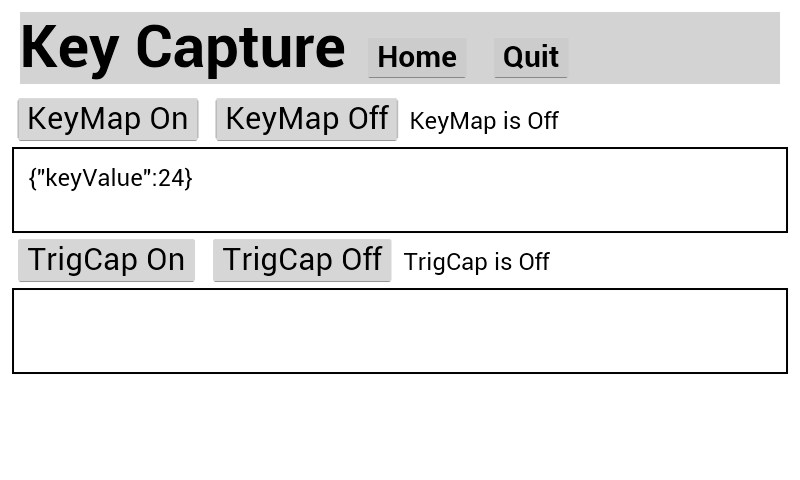Disable key mapping

tap(306, 119)
